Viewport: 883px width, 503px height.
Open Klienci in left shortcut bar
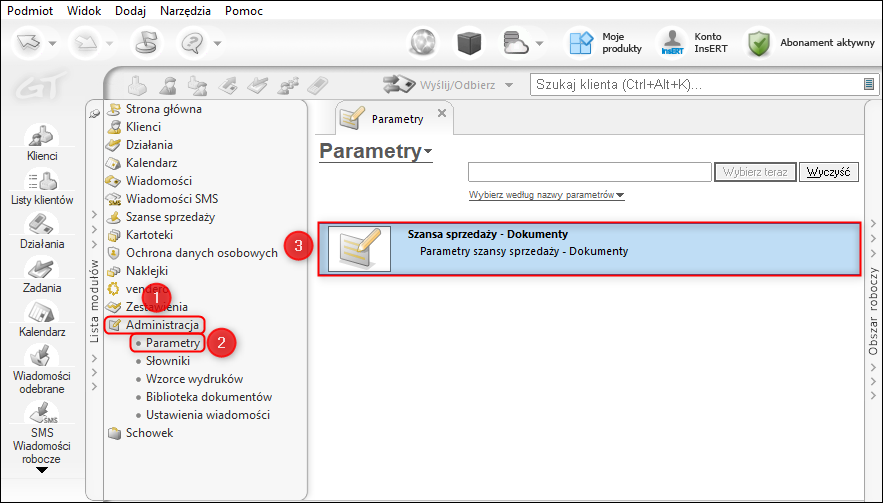(x=42, y=143)
